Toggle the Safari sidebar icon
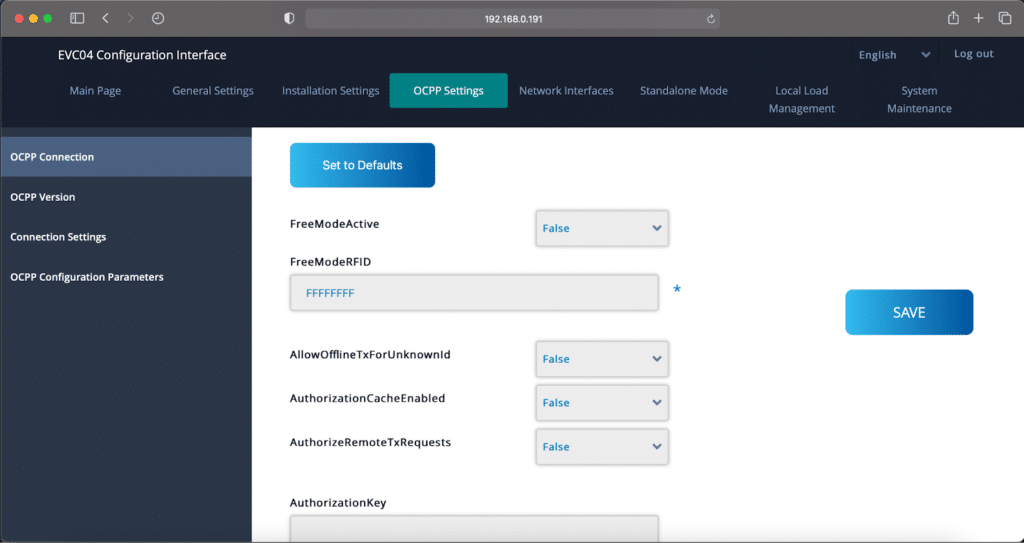This screenshot has width=1024, height=543. coord(77,18)
